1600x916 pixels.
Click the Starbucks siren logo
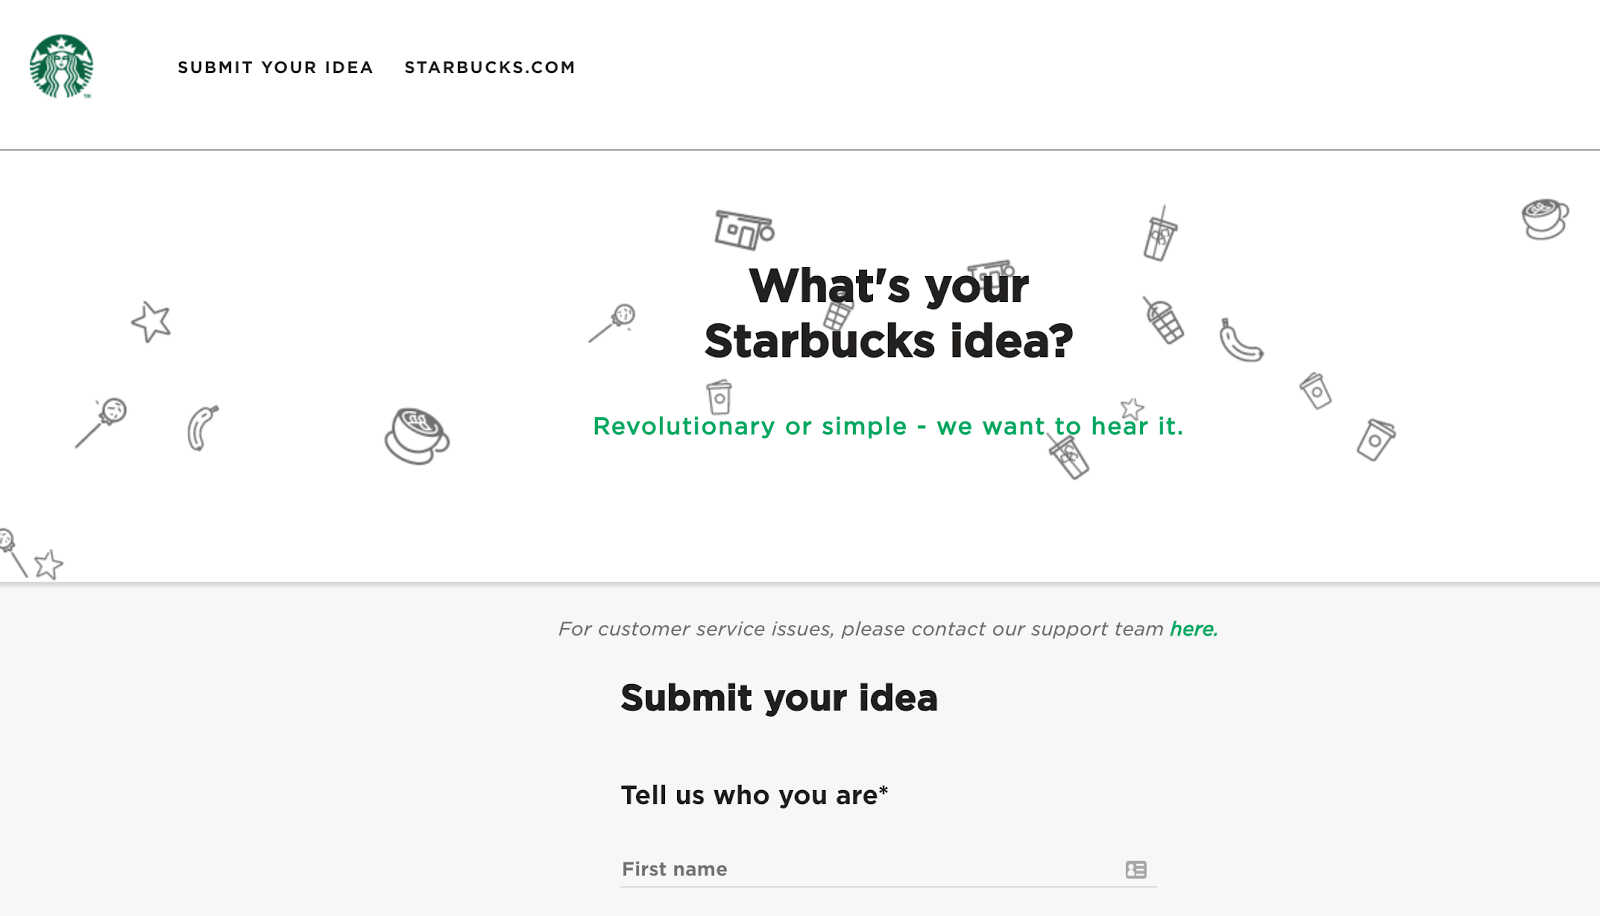pos(61,67)
